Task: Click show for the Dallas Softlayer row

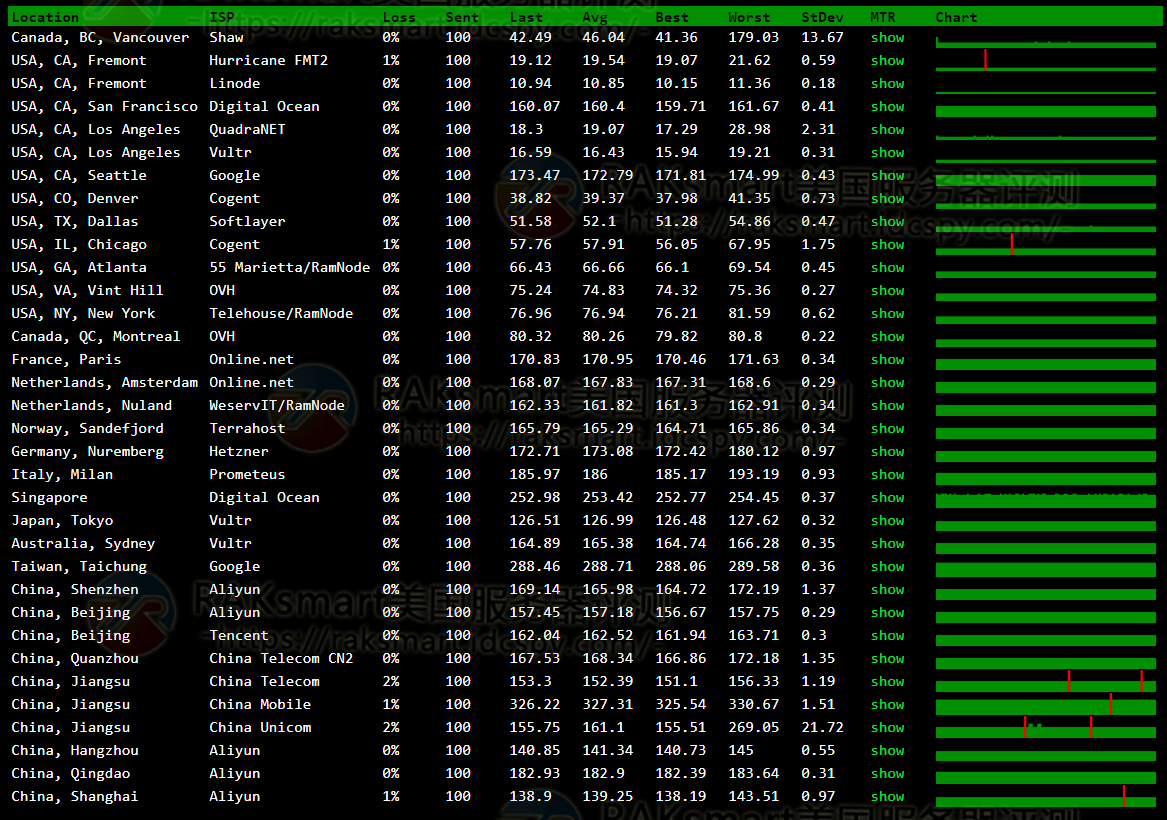Action: tap(887, 222)
